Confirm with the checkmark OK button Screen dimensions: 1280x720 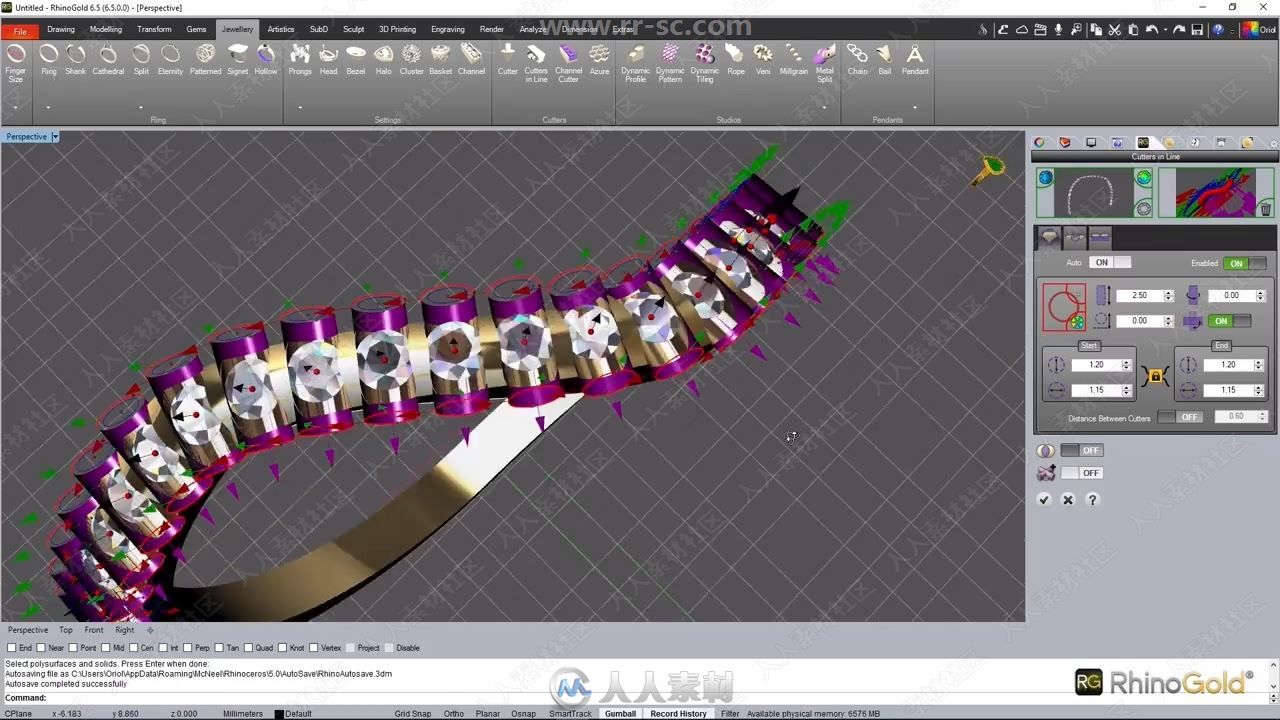click(x=1044, y=499)
